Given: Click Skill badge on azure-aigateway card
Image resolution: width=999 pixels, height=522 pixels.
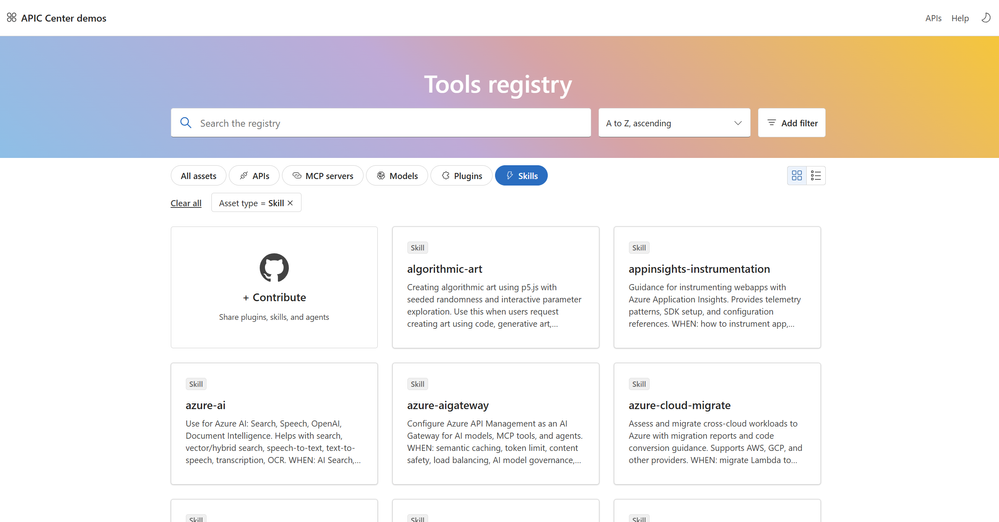Looking at the screenshot, I should click(417, 384).
